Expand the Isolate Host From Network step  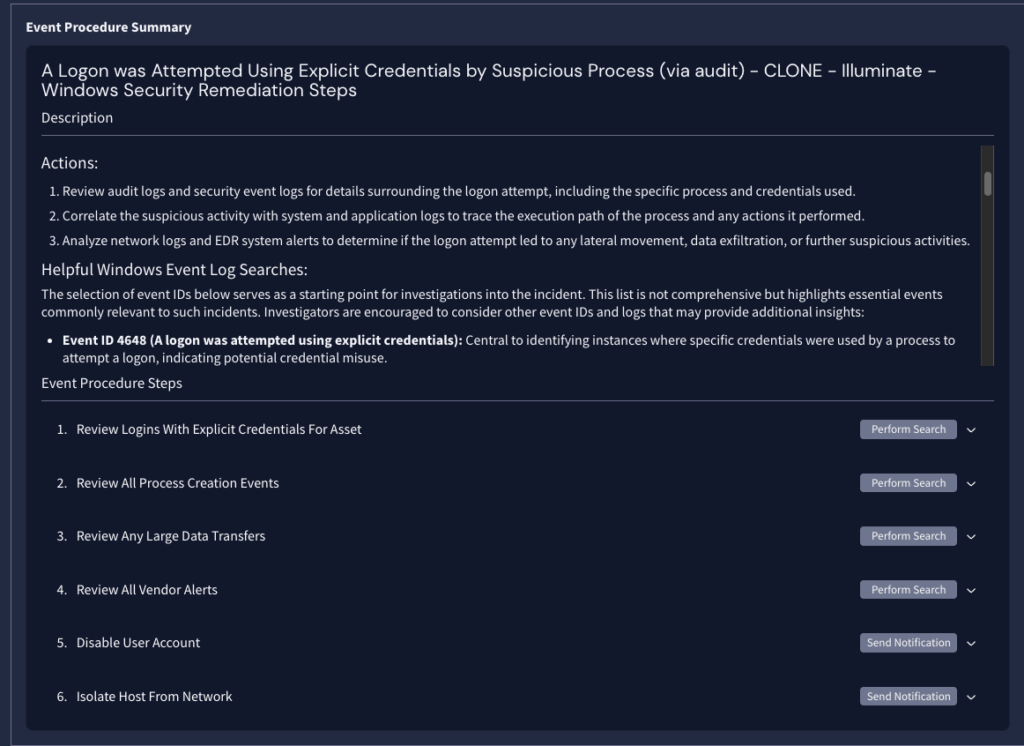[x=969, y=696]
